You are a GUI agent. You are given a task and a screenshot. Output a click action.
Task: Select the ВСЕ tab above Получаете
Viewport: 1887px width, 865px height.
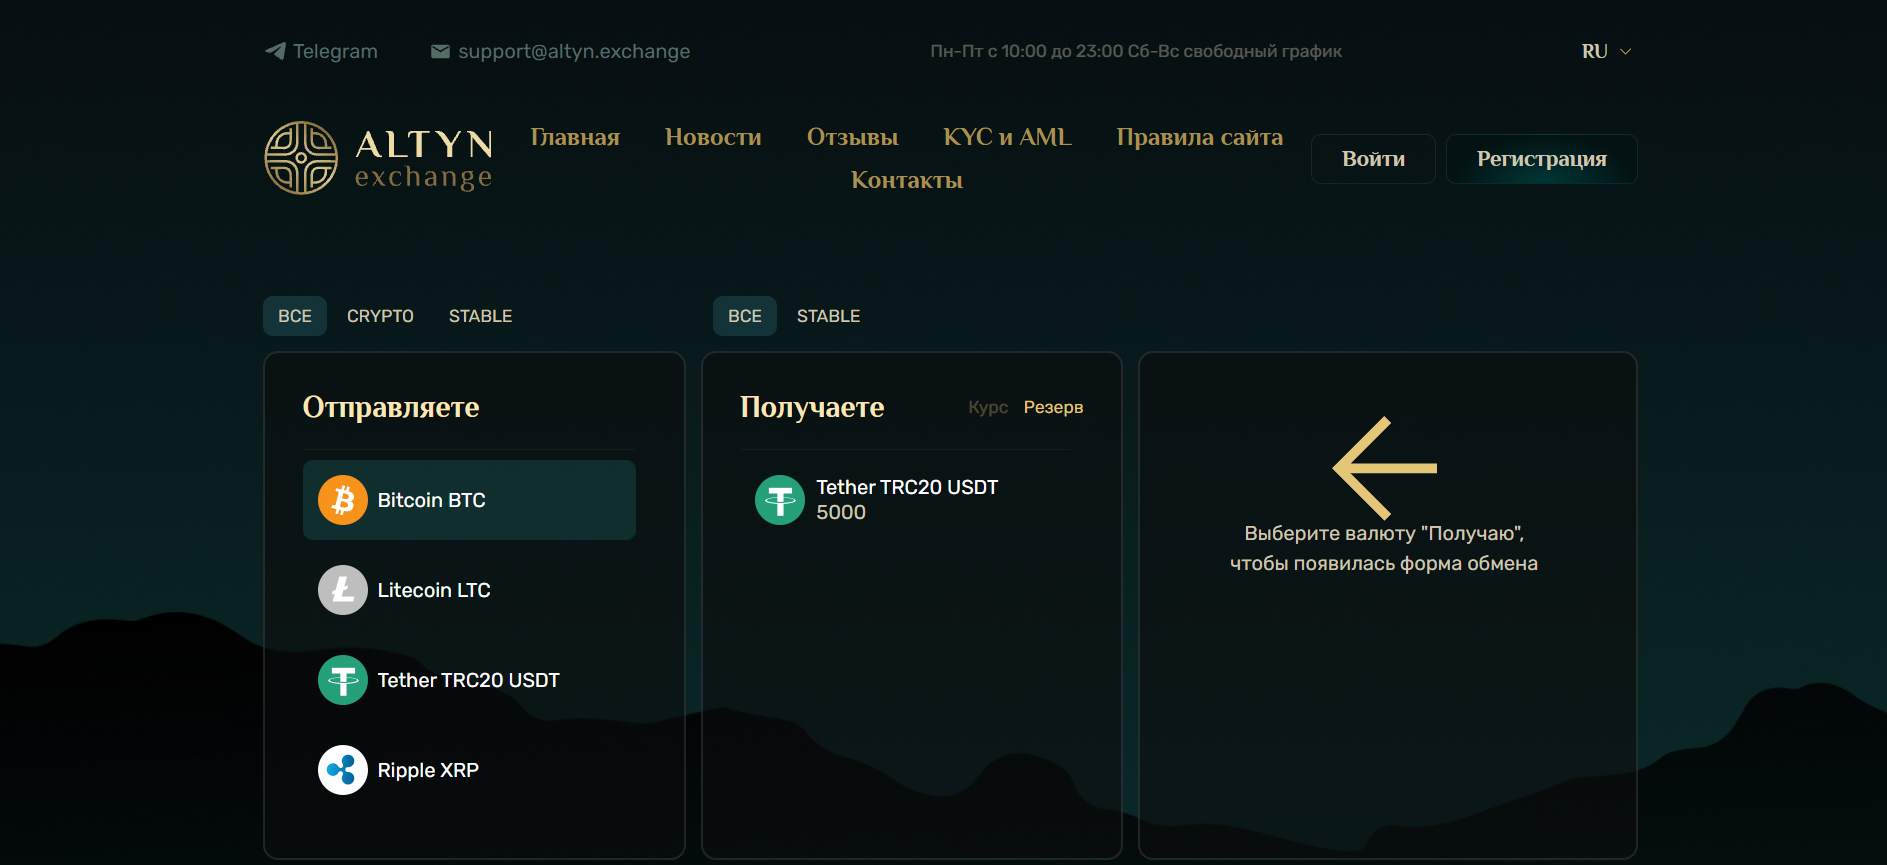pos(745,316)
